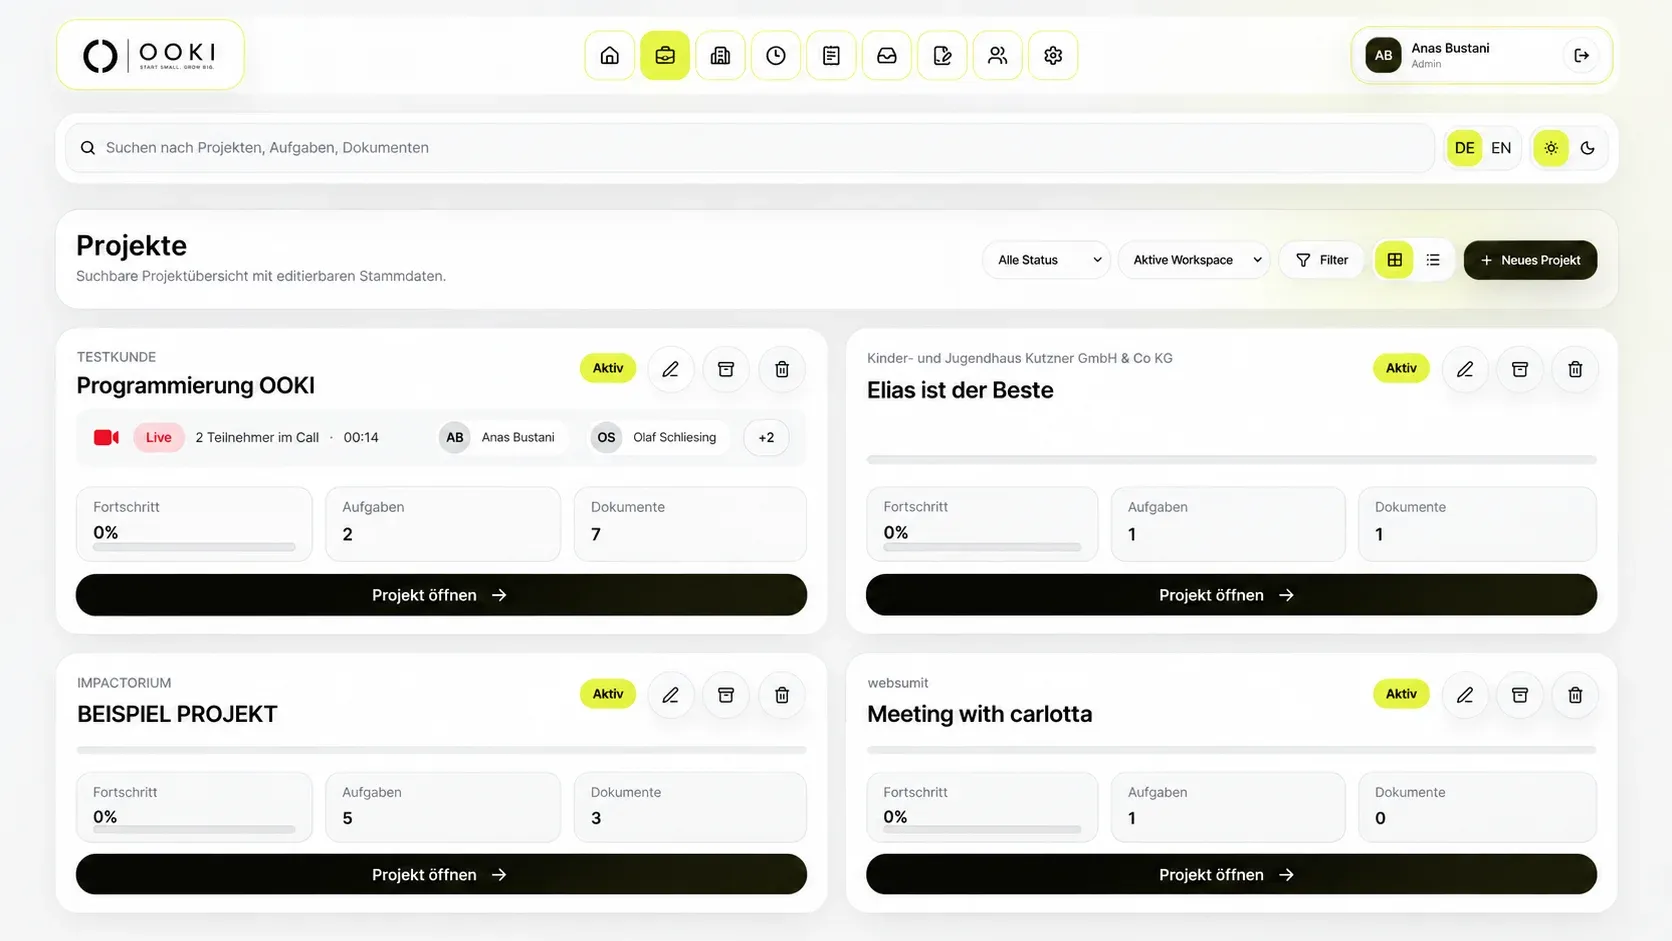The width and height of the screenshot is (1672, 941).
Task: Edit the Programmierung OOKI project
Action: click(x=670, y=369)
